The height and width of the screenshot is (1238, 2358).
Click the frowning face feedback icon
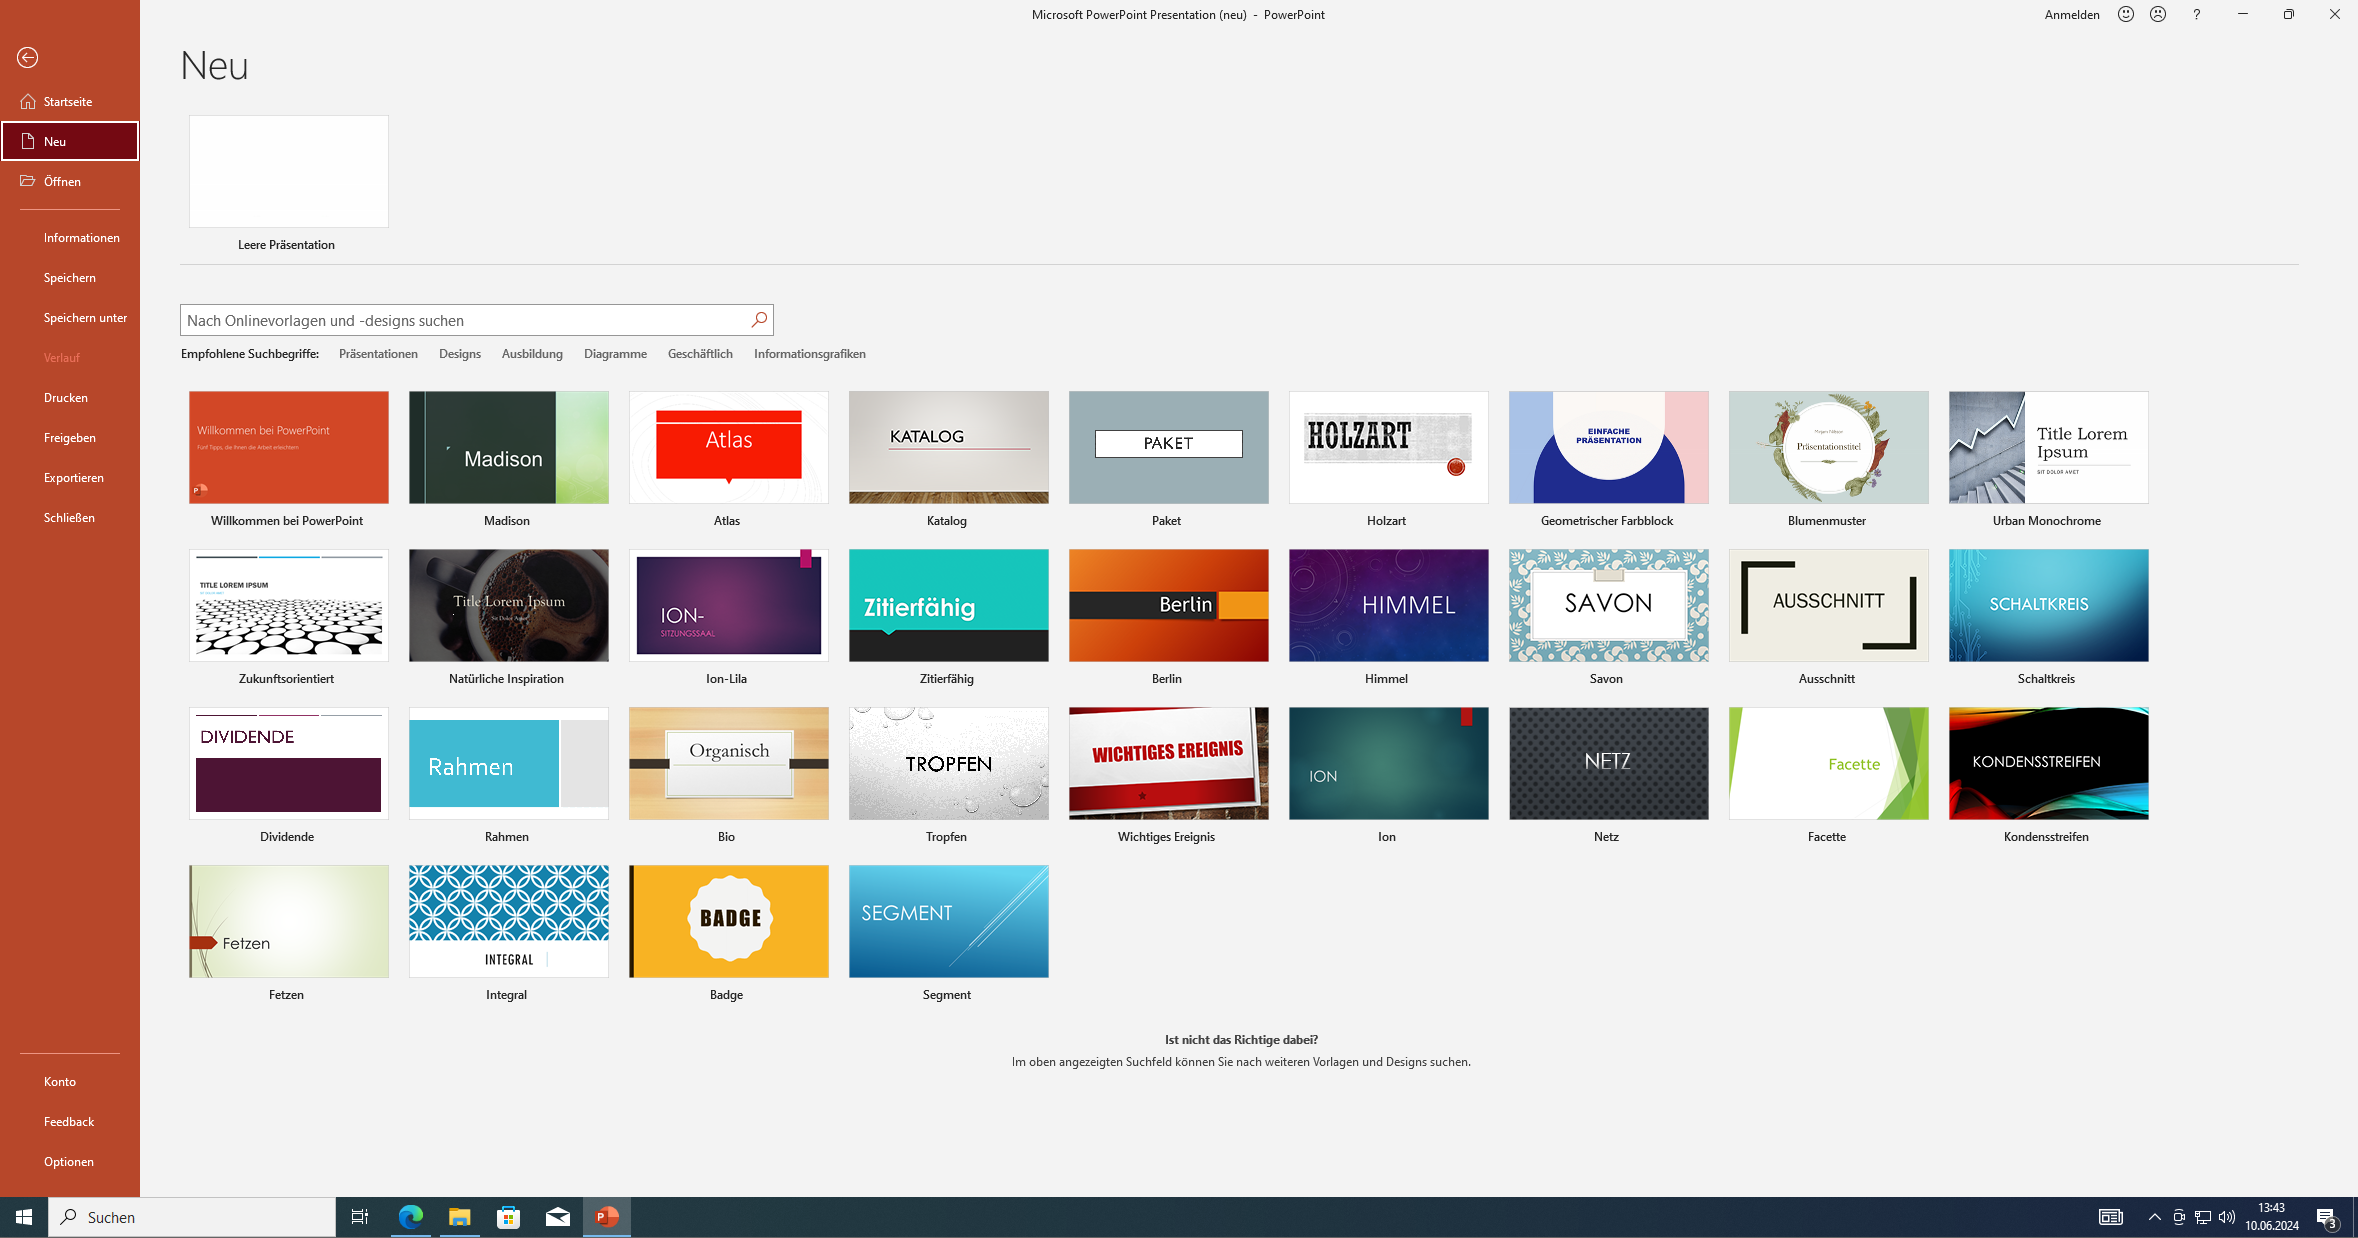2158,14
